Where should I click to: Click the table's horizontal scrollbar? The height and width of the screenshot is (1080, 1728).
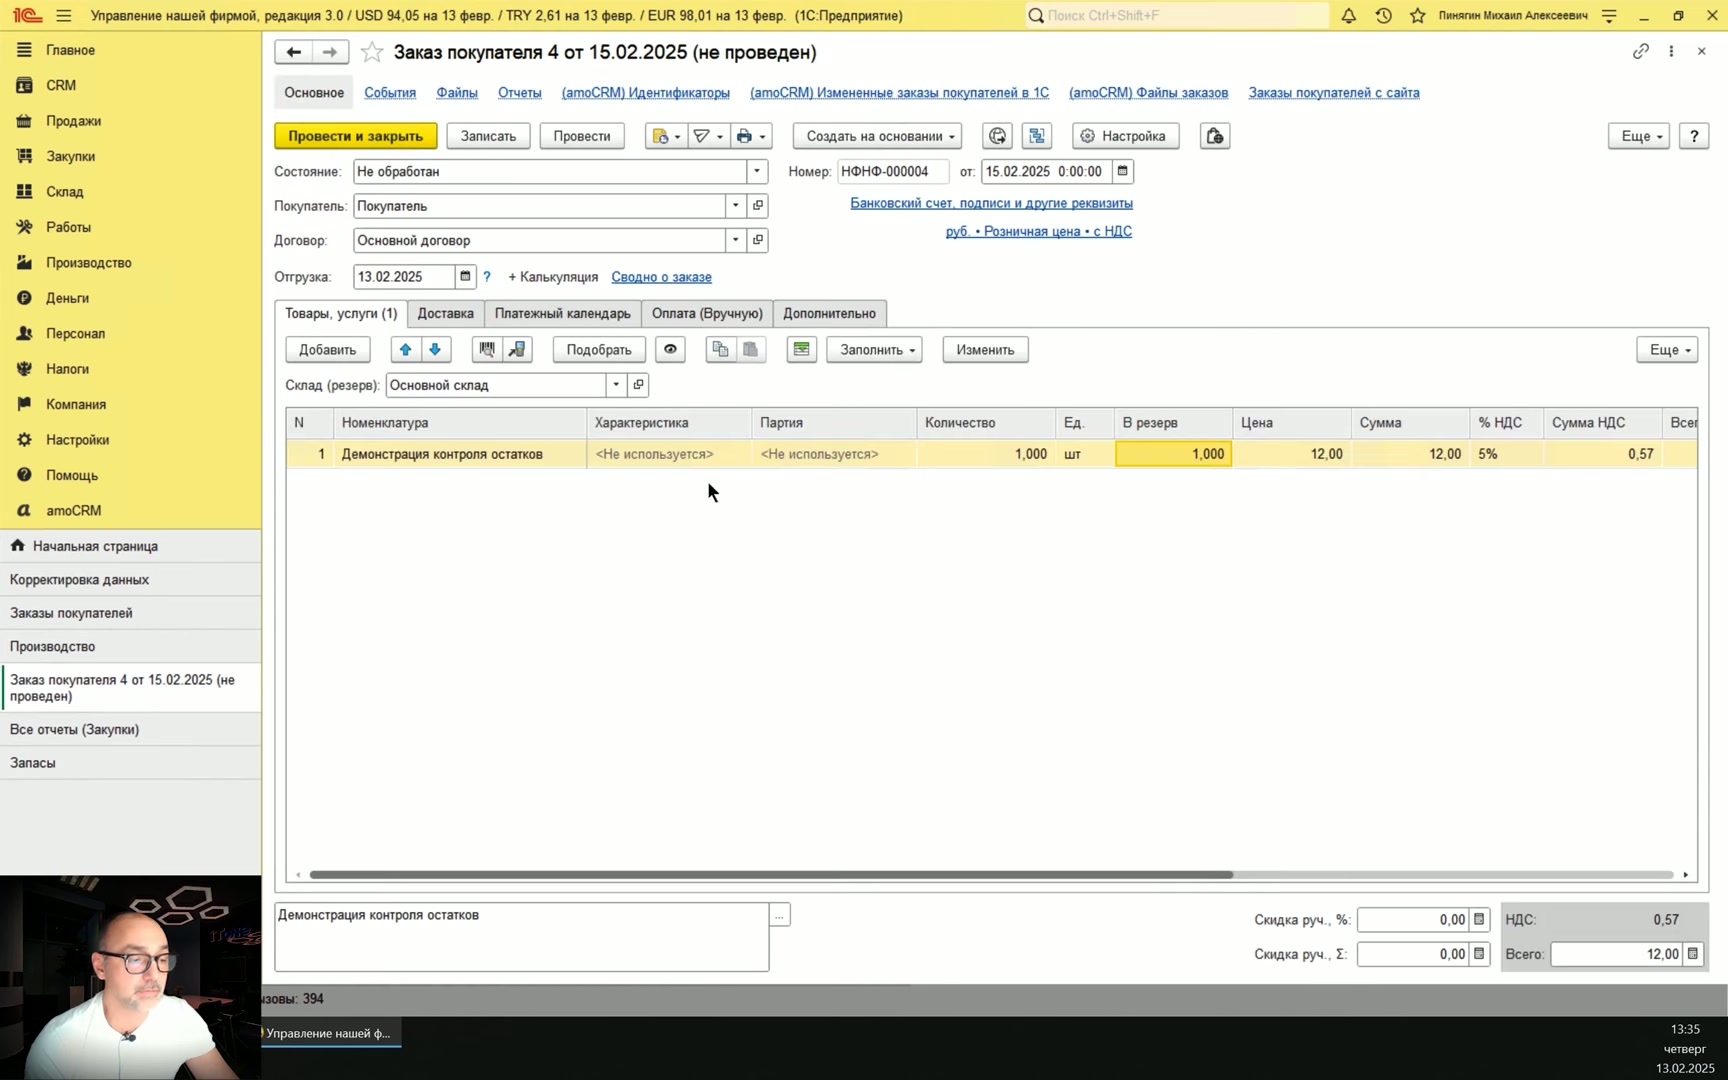click(771, 874)
